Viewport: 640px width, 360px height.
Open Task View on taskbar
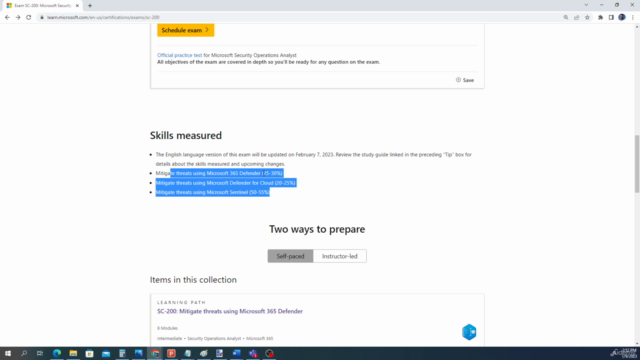tap(40, 353)
